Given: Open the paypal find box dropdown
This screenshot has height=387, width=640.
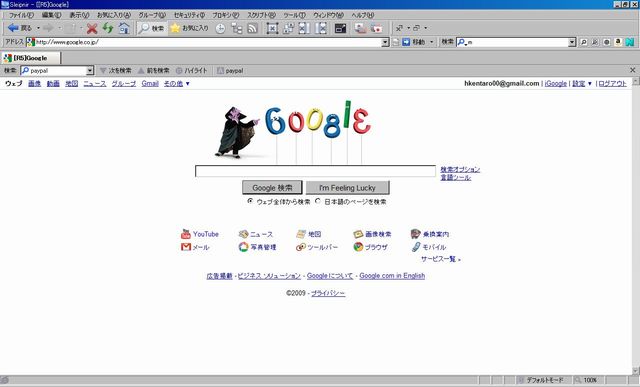Looking at the screenshot, I should [90, 71].
